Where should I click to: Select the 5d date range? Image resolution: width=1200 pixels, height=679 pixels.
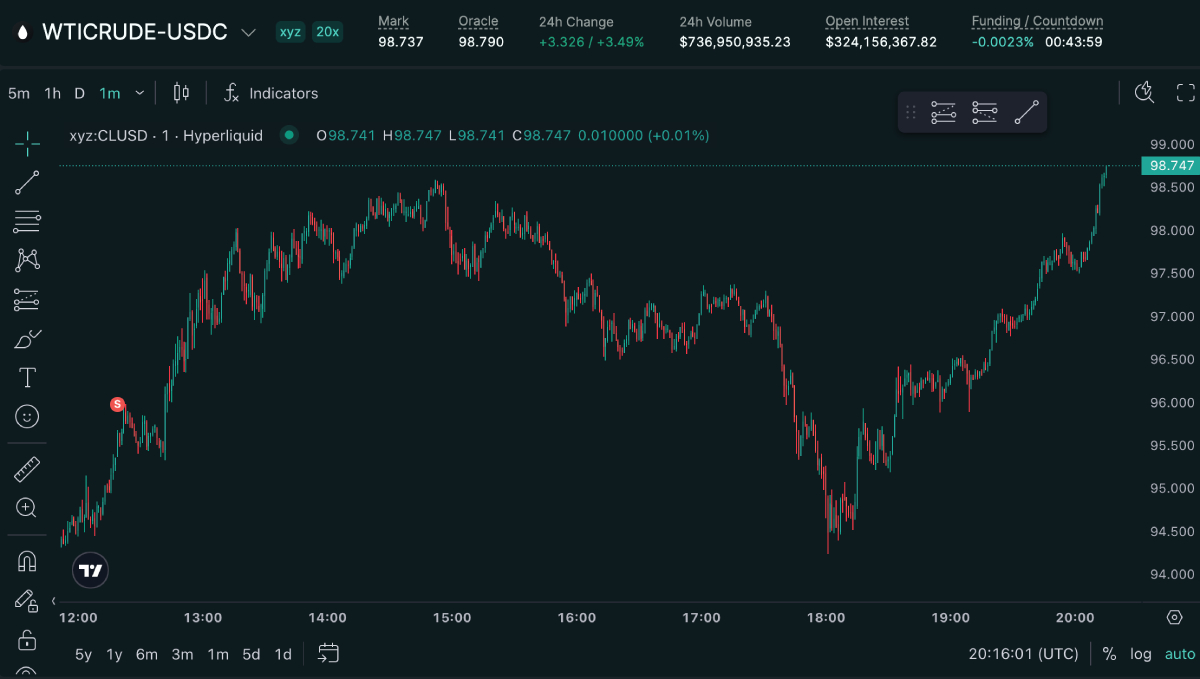pyautogui.click(x=251, y=654)
